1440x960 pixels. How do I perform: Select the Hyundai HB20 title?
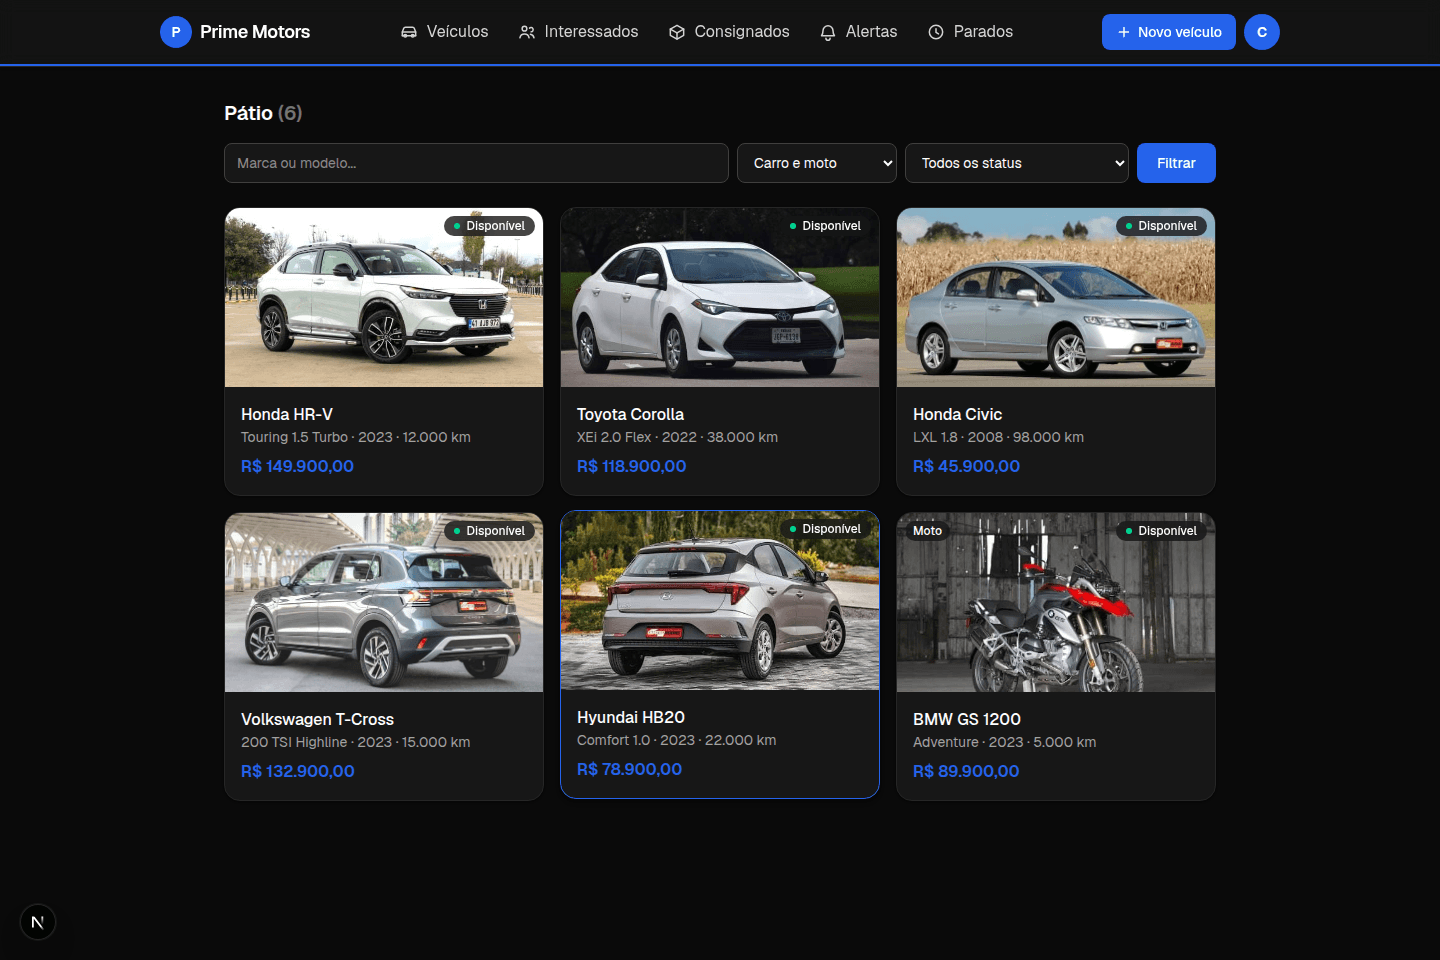pyautogui.click(x=631, y=717)
